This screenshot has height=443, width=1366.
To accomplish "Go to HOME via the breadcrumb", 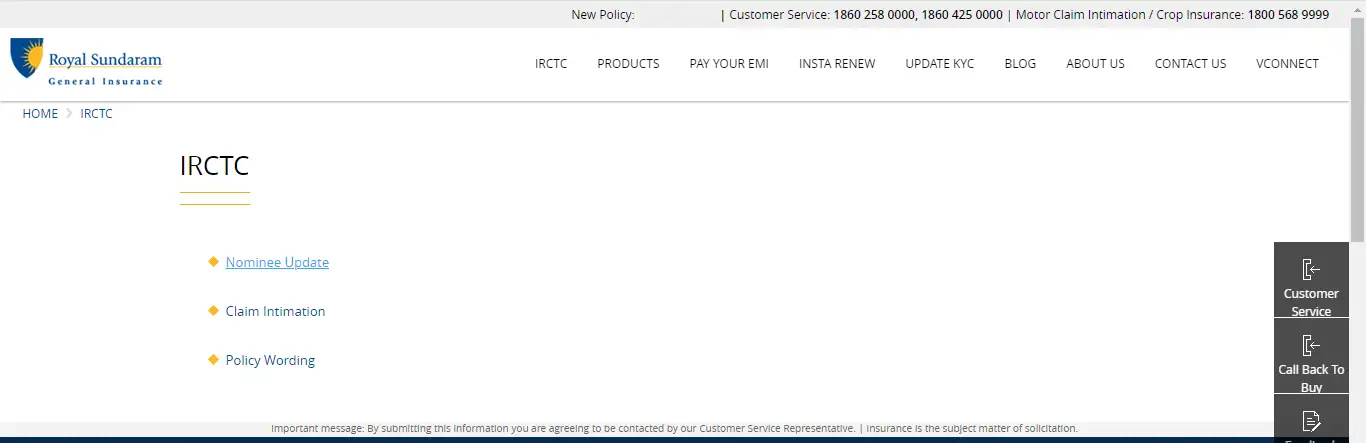I will (40, 113).
